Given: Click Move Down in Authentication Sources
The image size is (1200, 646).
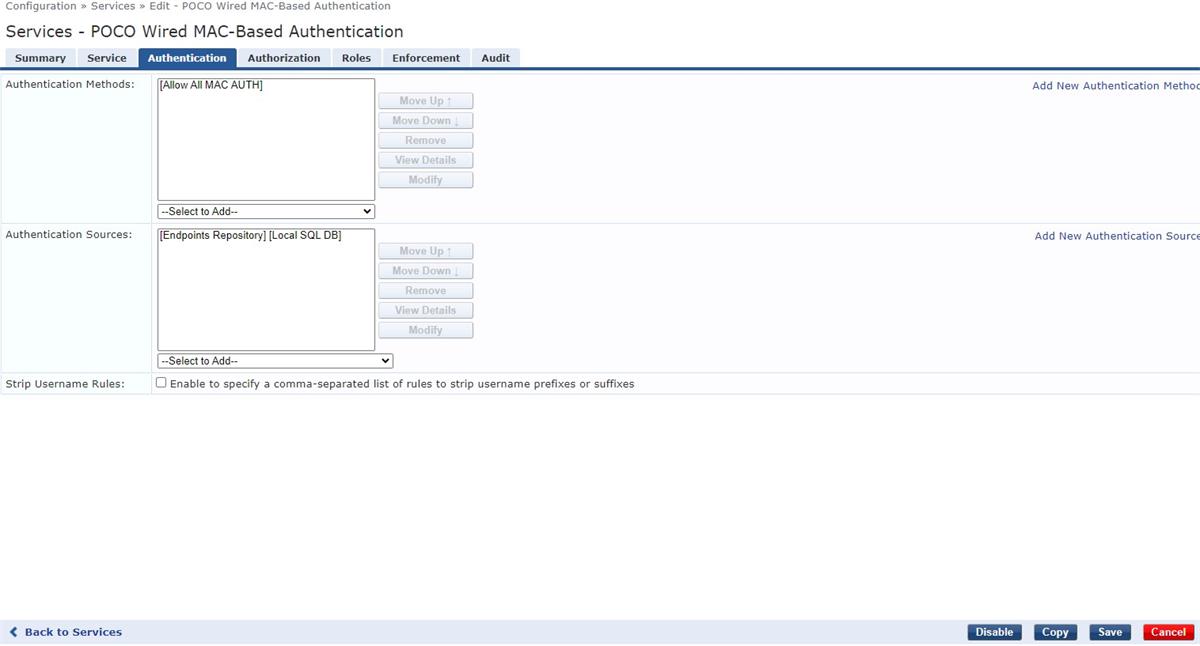Looking at the screenshot, I should (x=426, y=271).
